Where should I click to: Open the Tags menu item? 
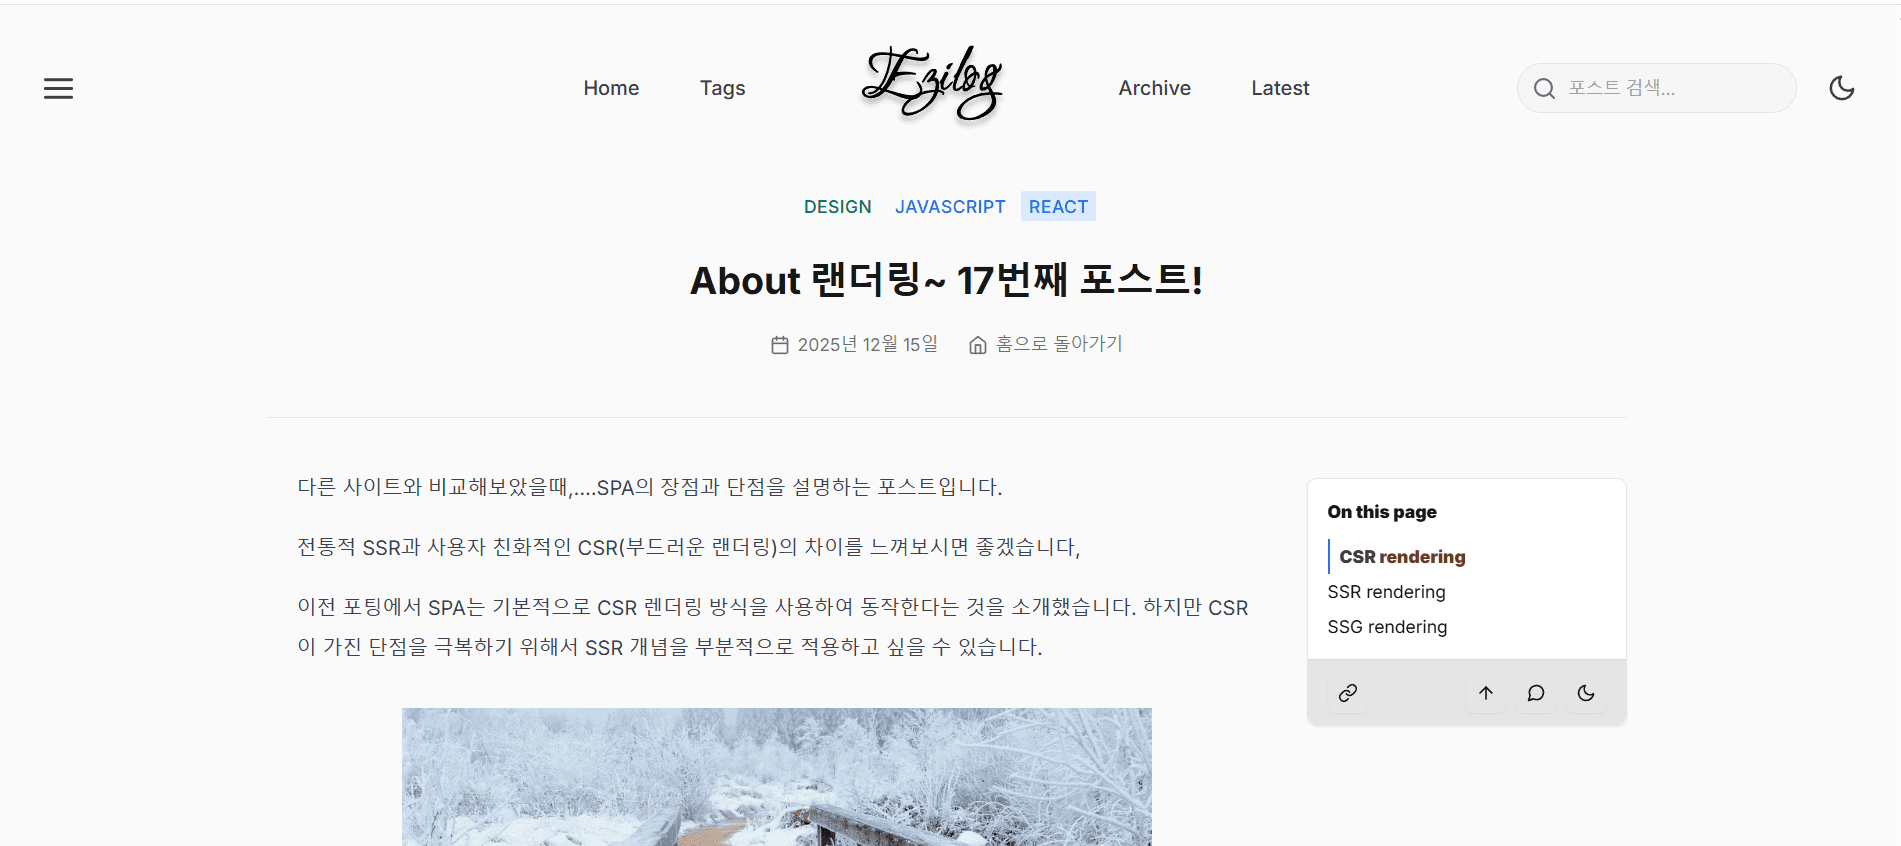[x=722, y=88]
